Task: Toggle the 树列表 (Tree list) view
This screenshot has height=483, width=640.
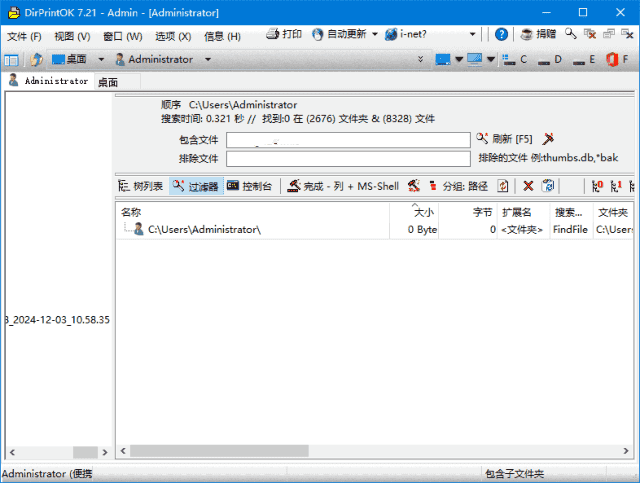Action: (141, 186)
